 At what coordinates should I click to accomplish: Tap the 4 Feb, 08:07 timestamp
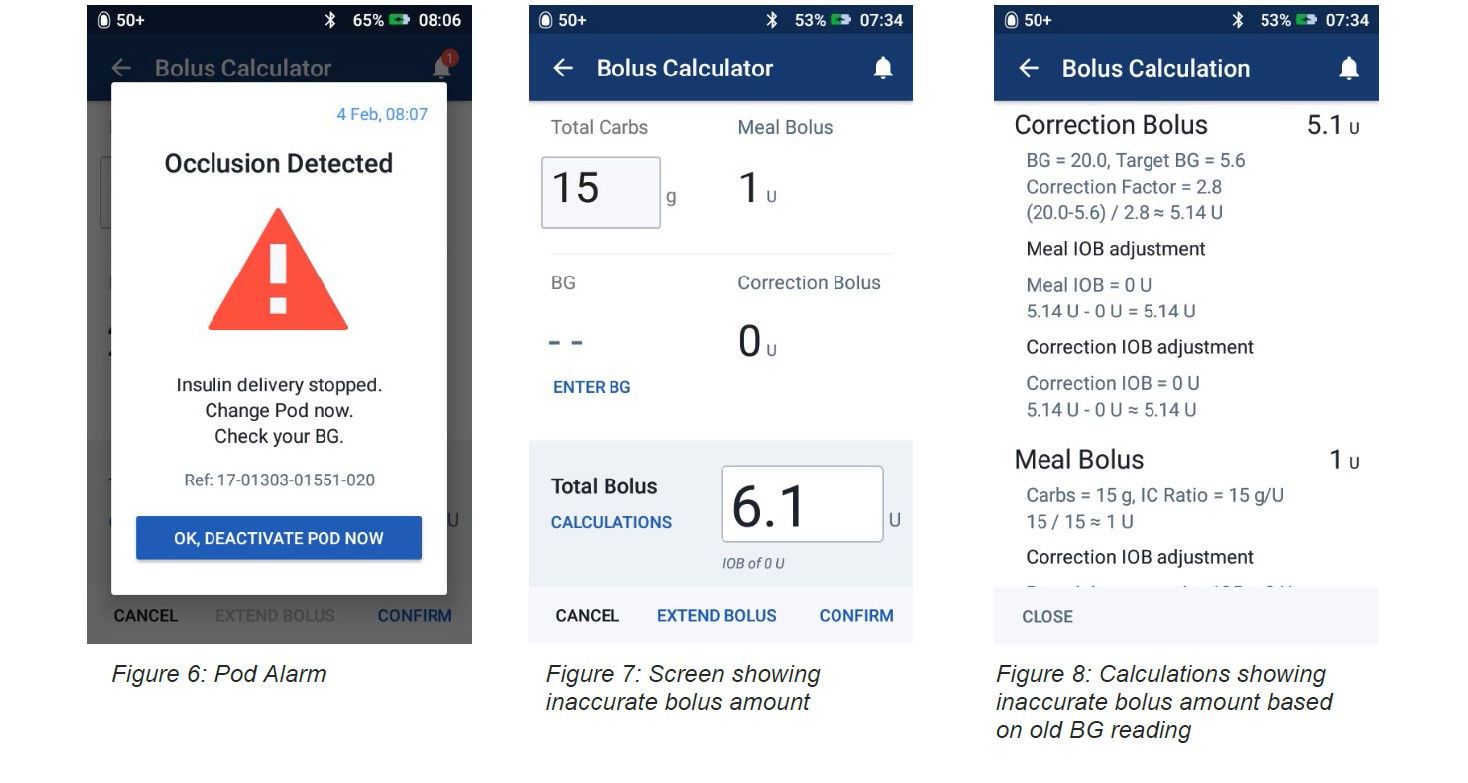click(x=382, y=114)
